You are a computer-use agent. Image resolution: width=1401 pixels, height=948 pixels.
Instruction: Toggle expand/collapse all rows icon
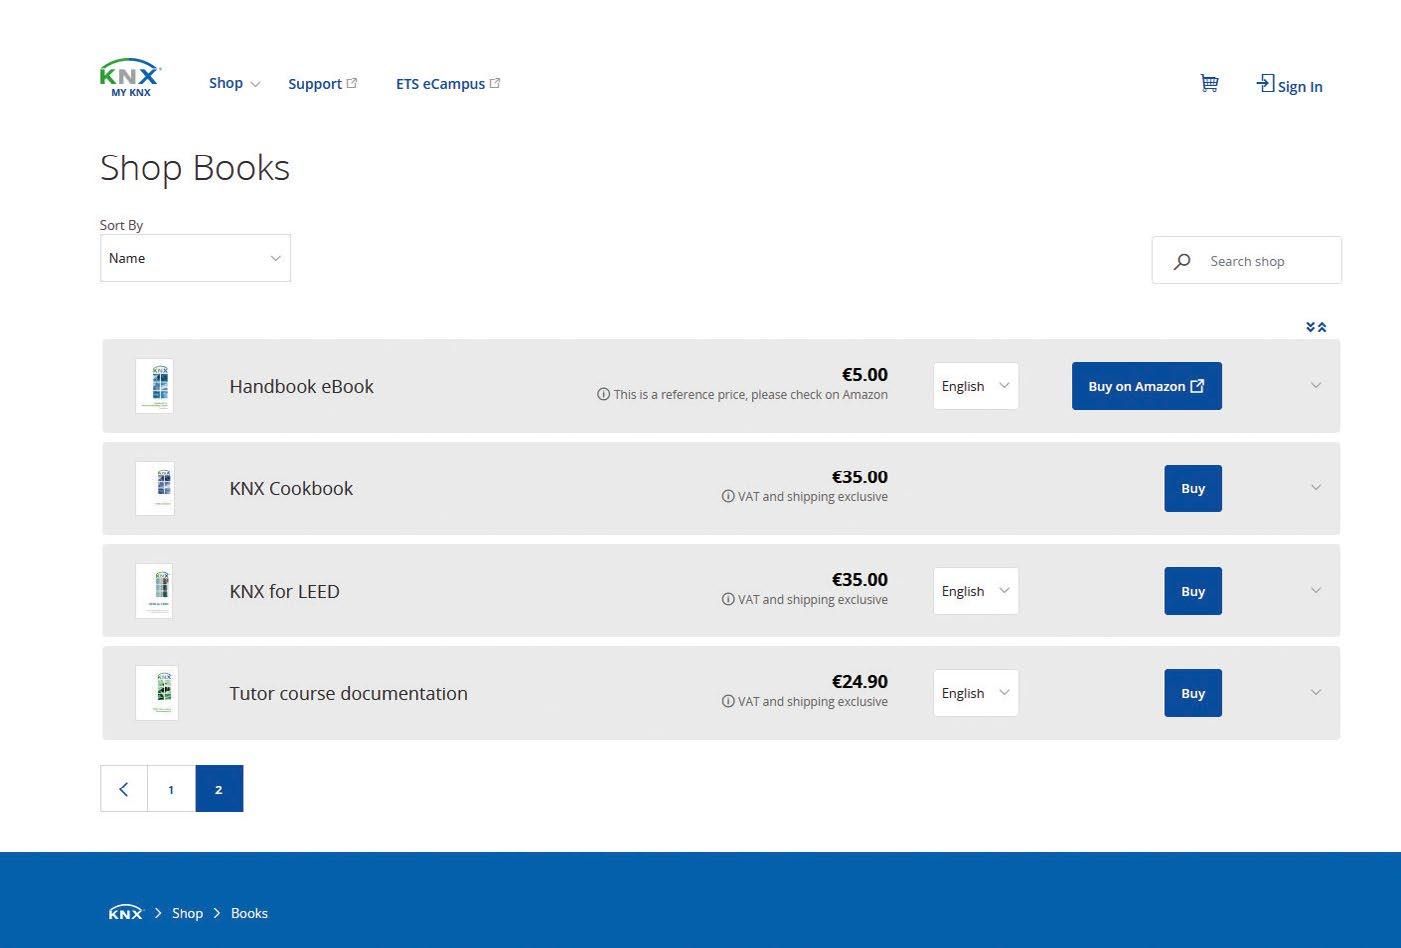[1316, 327]
